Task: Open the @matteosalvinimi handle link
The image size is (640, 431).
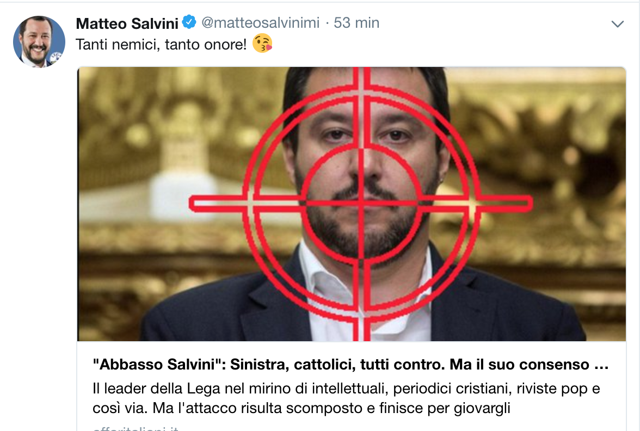Action: pyautogui.click(x=260, y=23)
